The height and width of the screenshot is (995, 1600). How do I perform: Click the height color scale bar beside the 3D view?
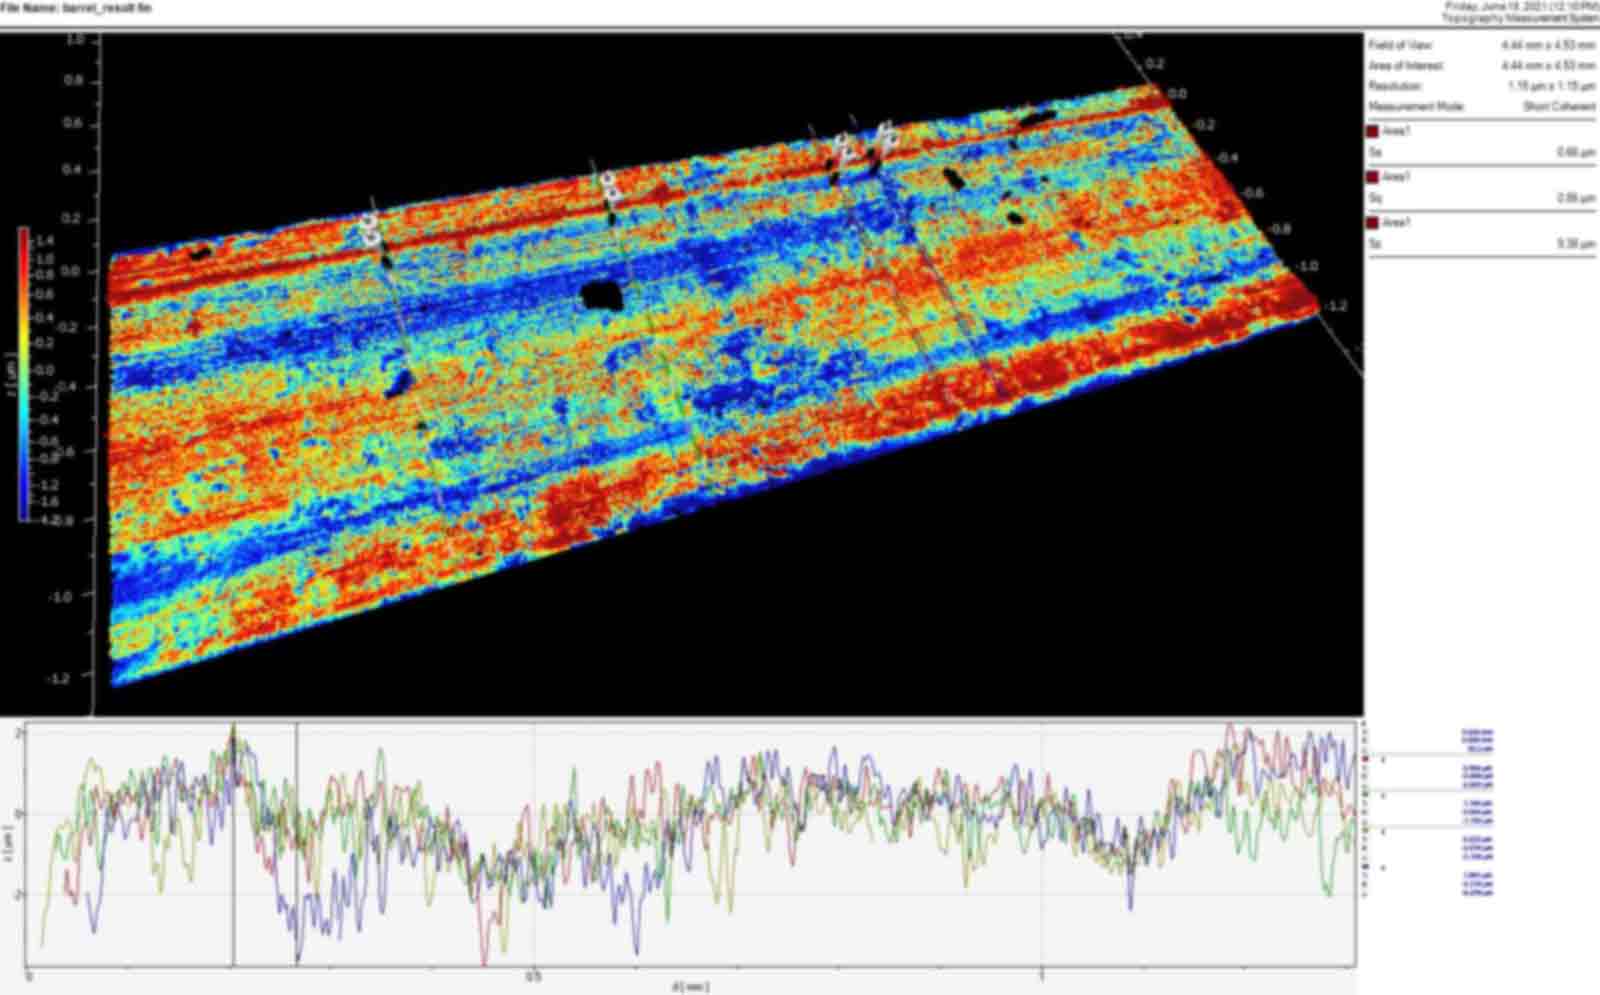coord(23,375)
